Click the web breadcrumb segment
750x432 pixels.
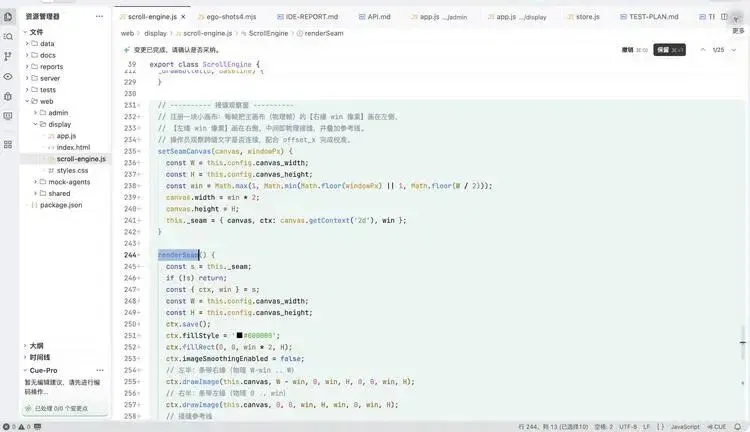(127, 33)
